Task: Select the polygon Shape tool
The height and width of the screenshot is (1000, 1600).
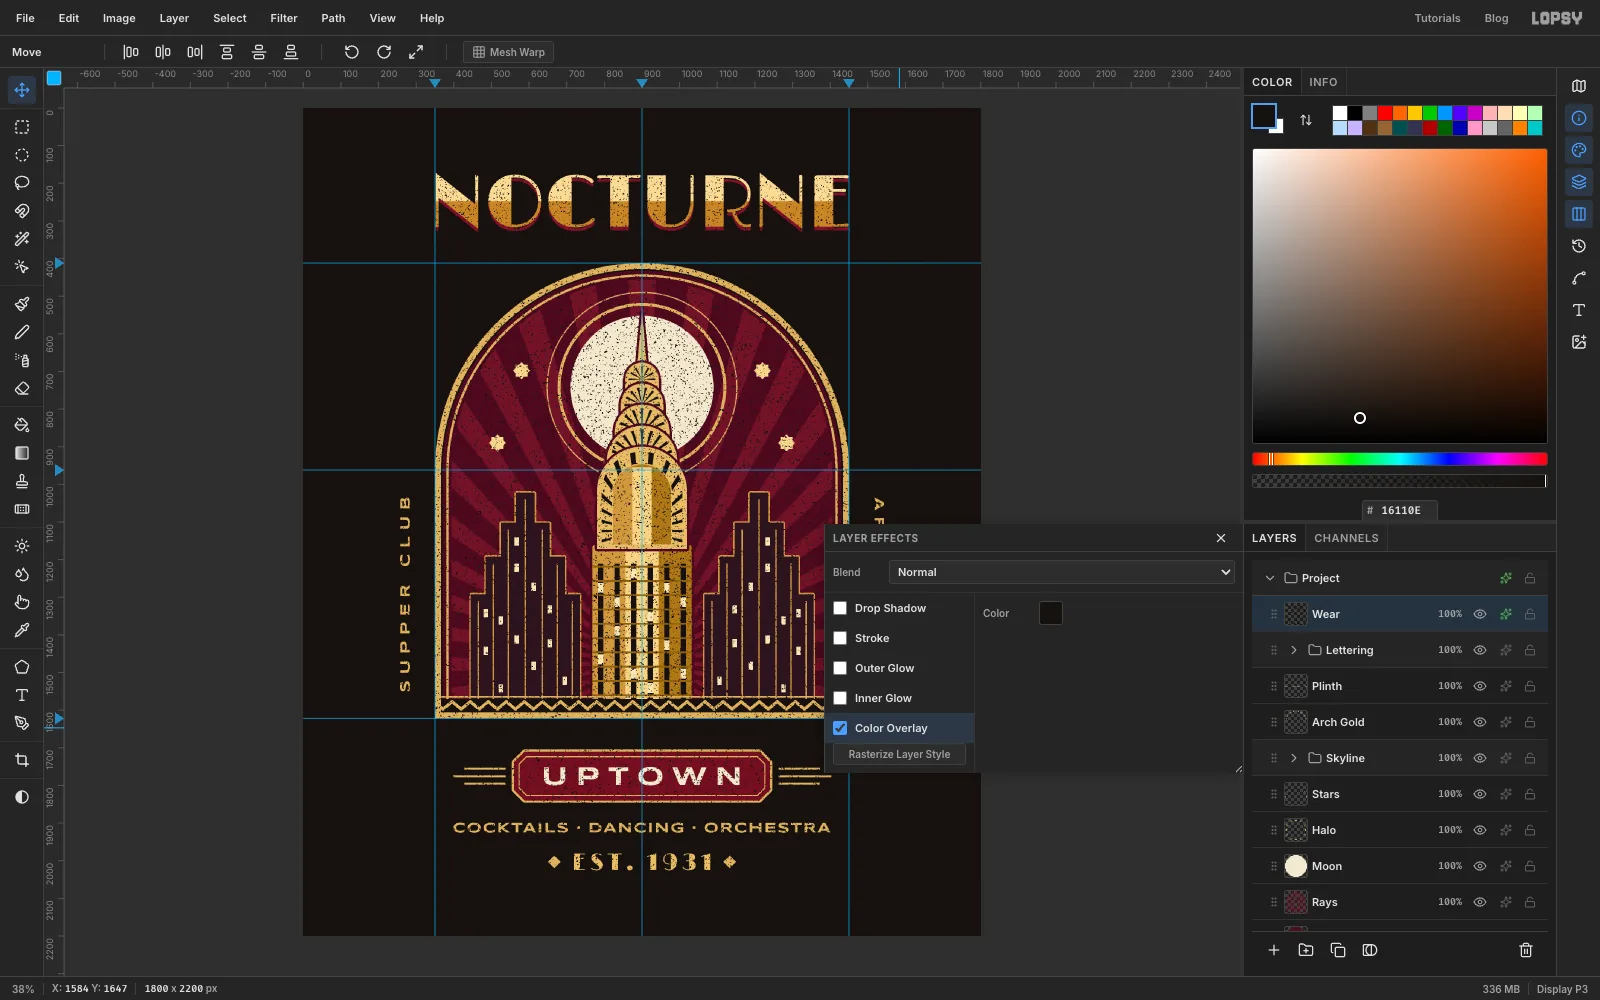Action: coord(22,667)
